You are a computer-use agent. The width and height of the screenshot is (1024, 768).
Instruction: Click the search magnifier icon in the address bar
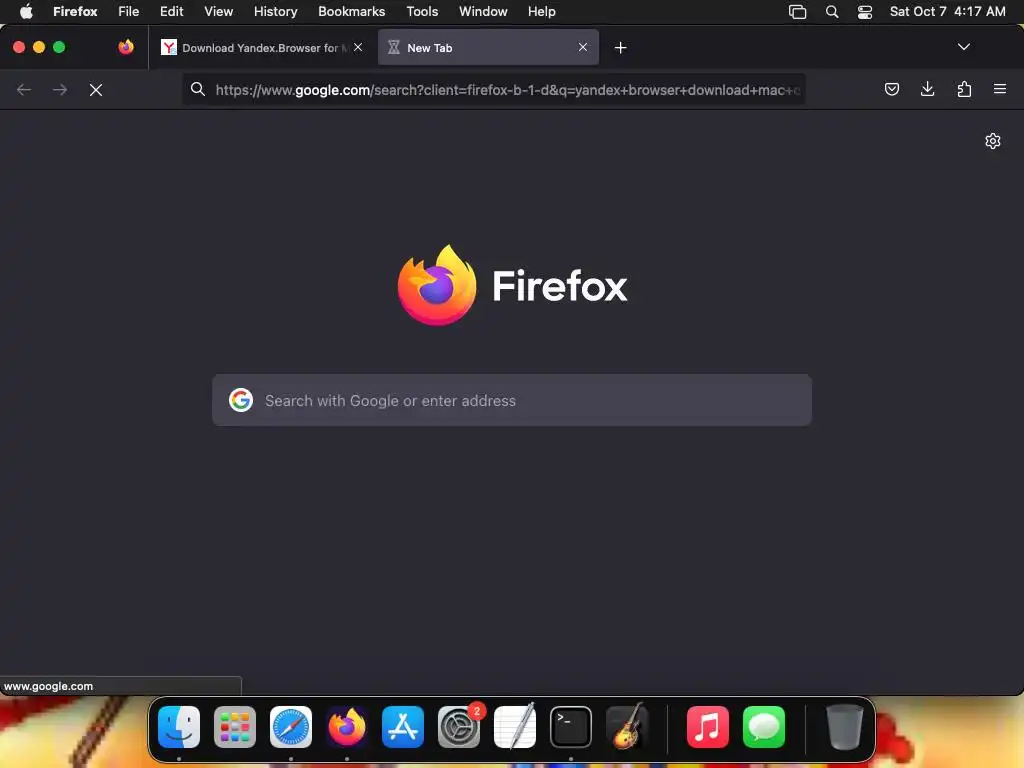coord(198,89)
